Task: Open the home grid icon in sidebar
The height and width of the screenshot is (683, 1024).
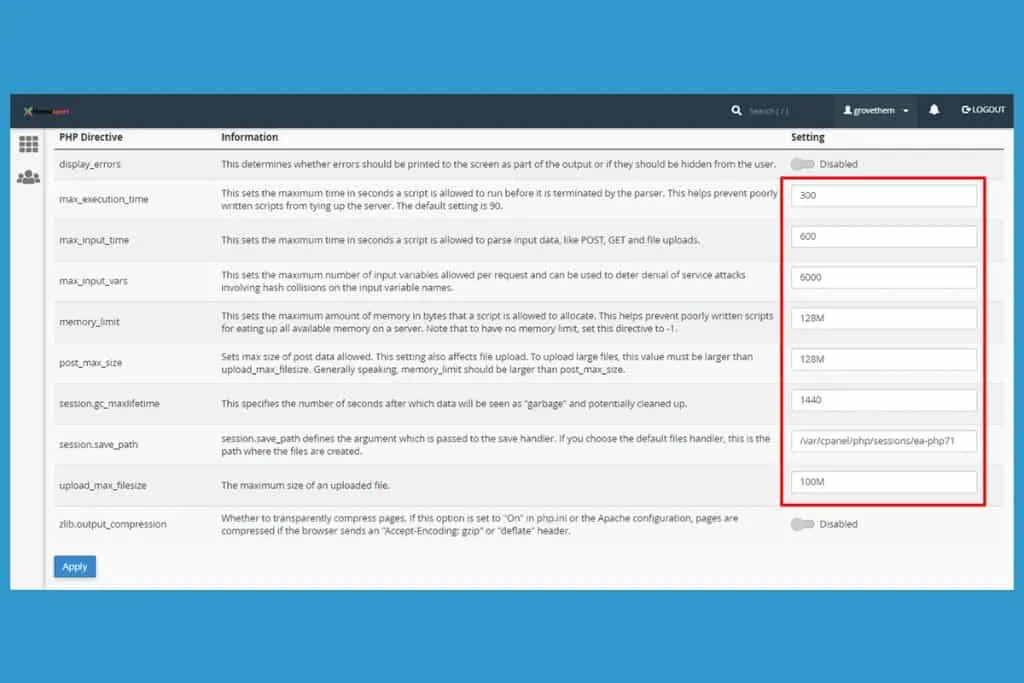Action: pyautogui.click(x=28, y=144)
